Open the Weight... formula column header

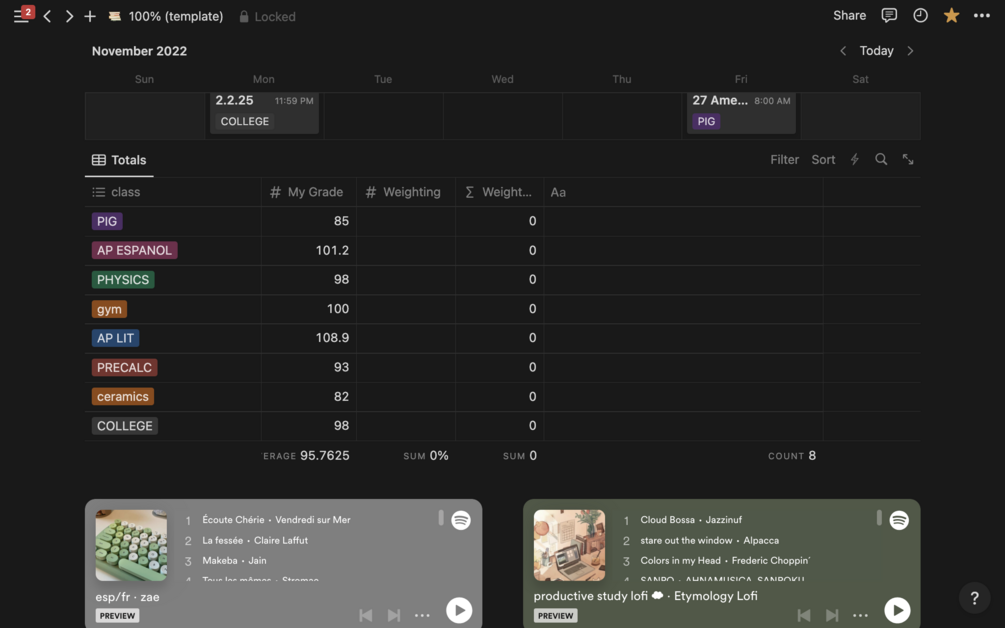tap(499, 192)
